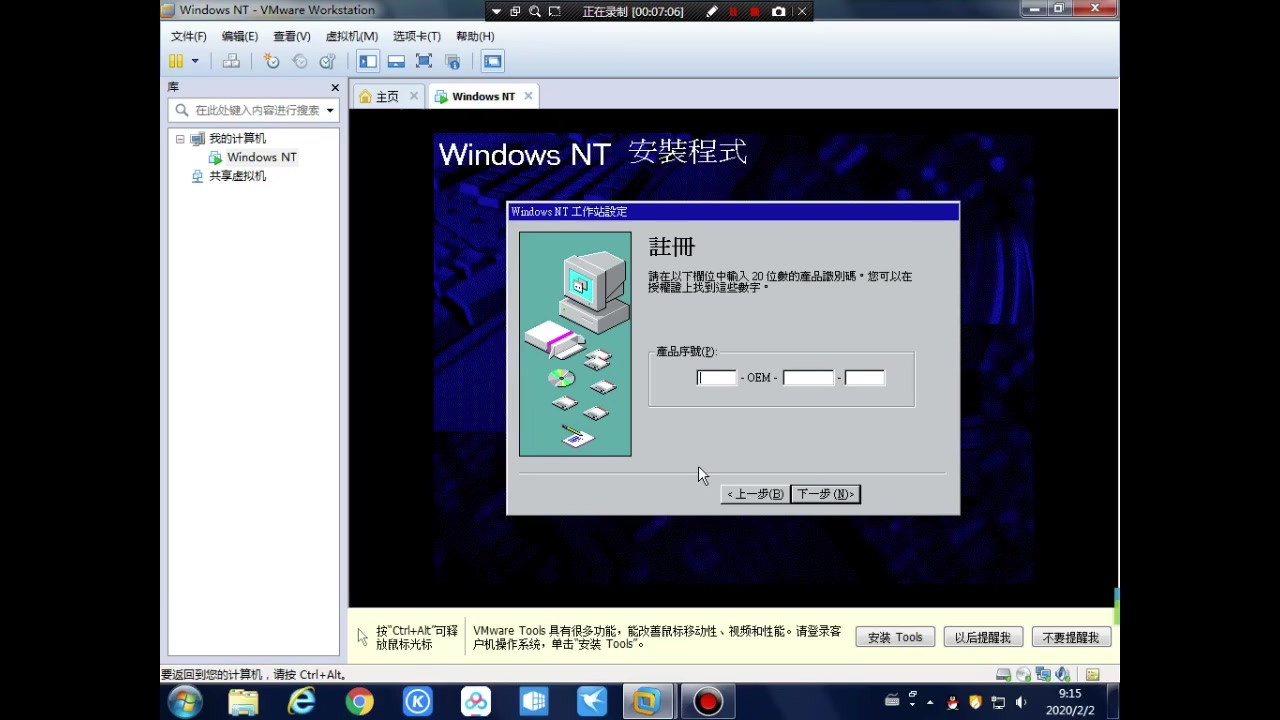This screenshot has width=1280, height=720.
Task: Revert the virtual machine to a snapshot
Action: [300, 61]
